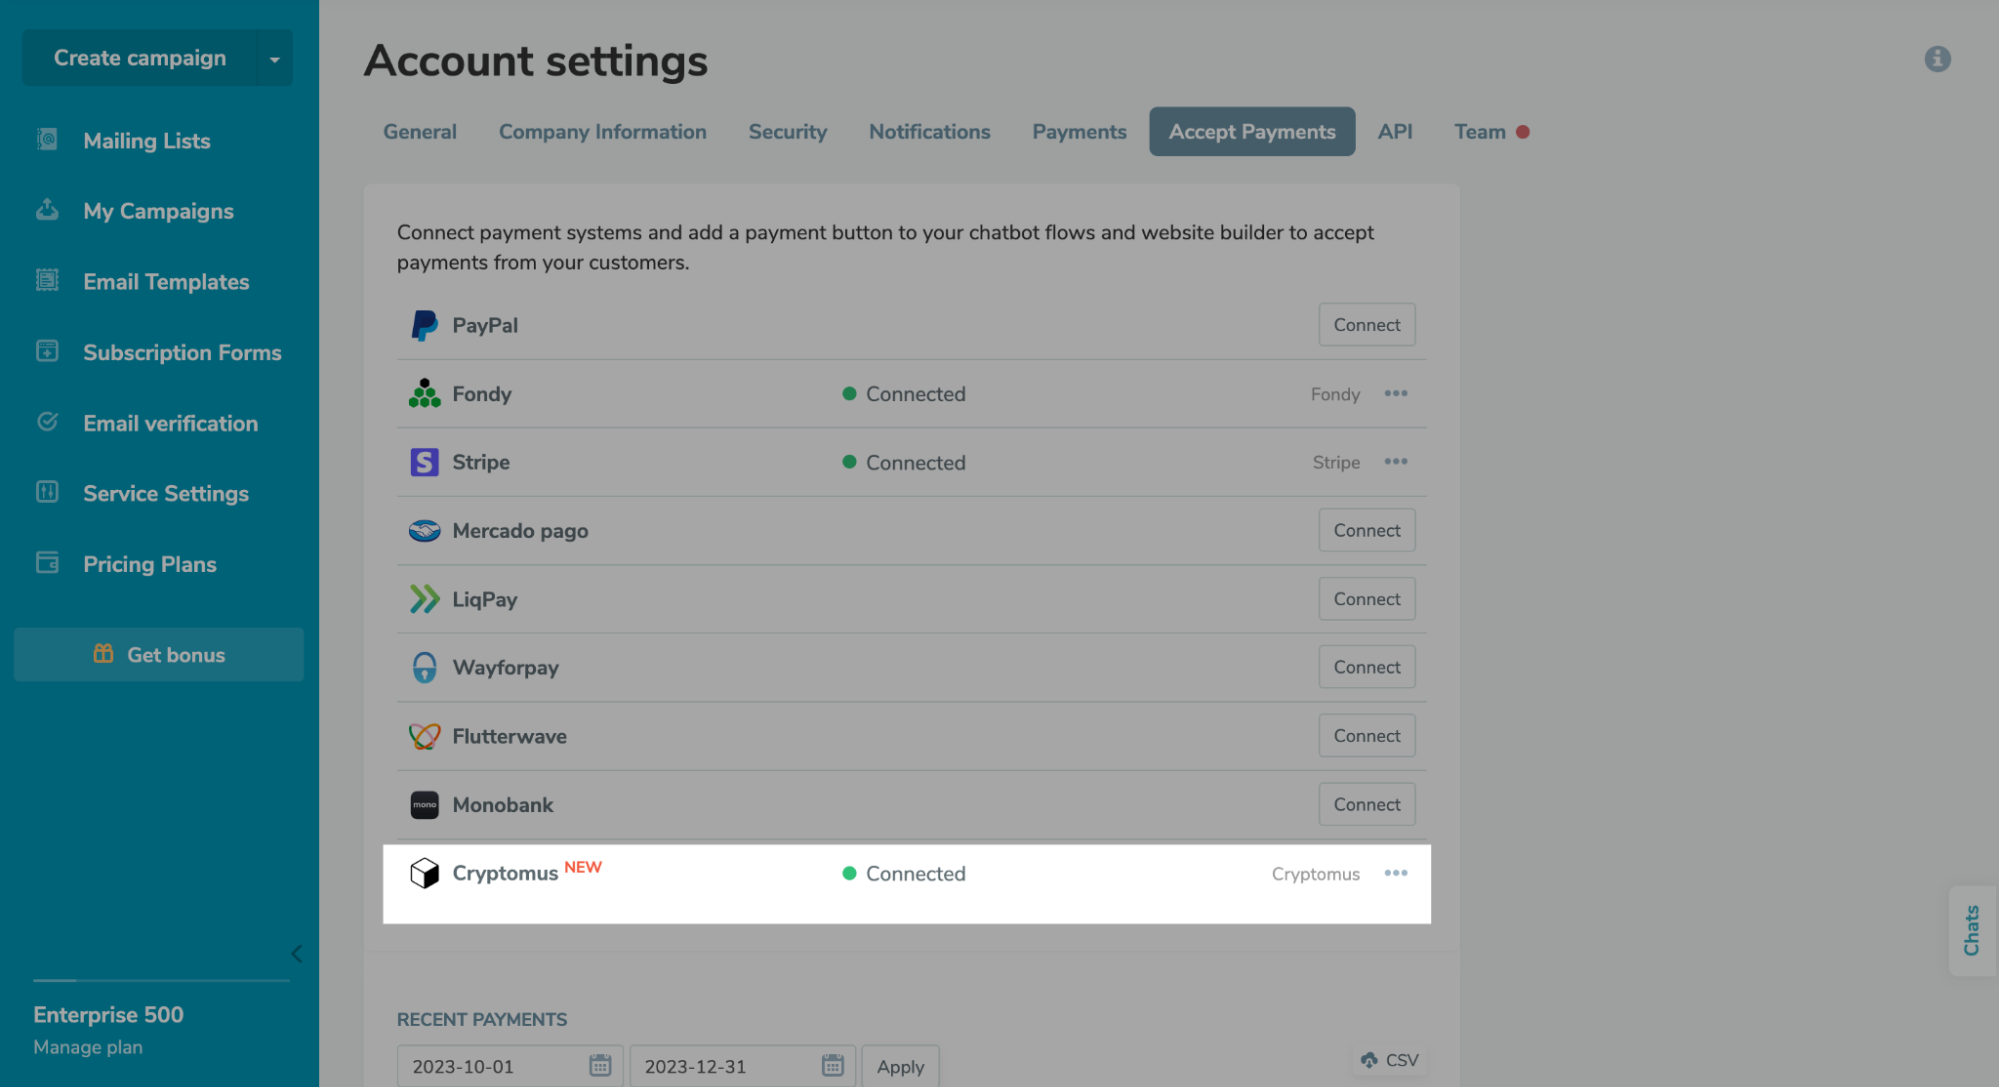Click the info icon in top right corner
The height and width of the screenshot is (1088, 1999).
[1937, 59]
